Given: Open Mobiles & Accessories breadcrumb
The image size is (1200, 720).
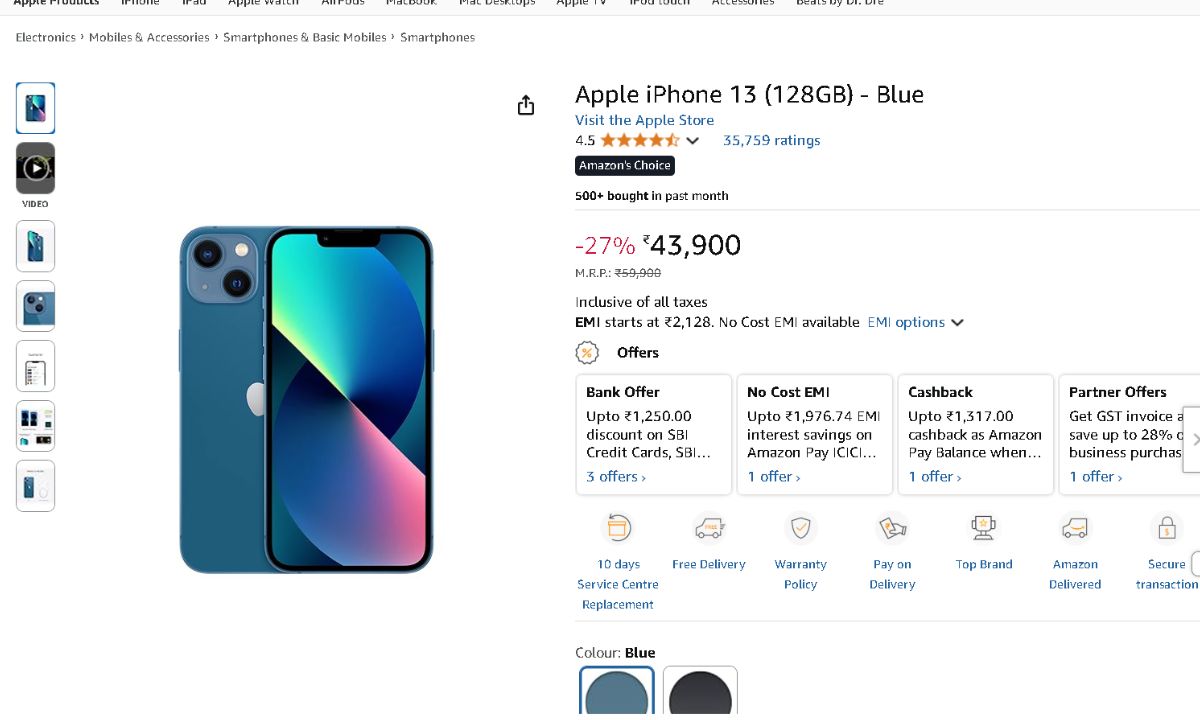Looking at the screenshot, I should (149, 37).
